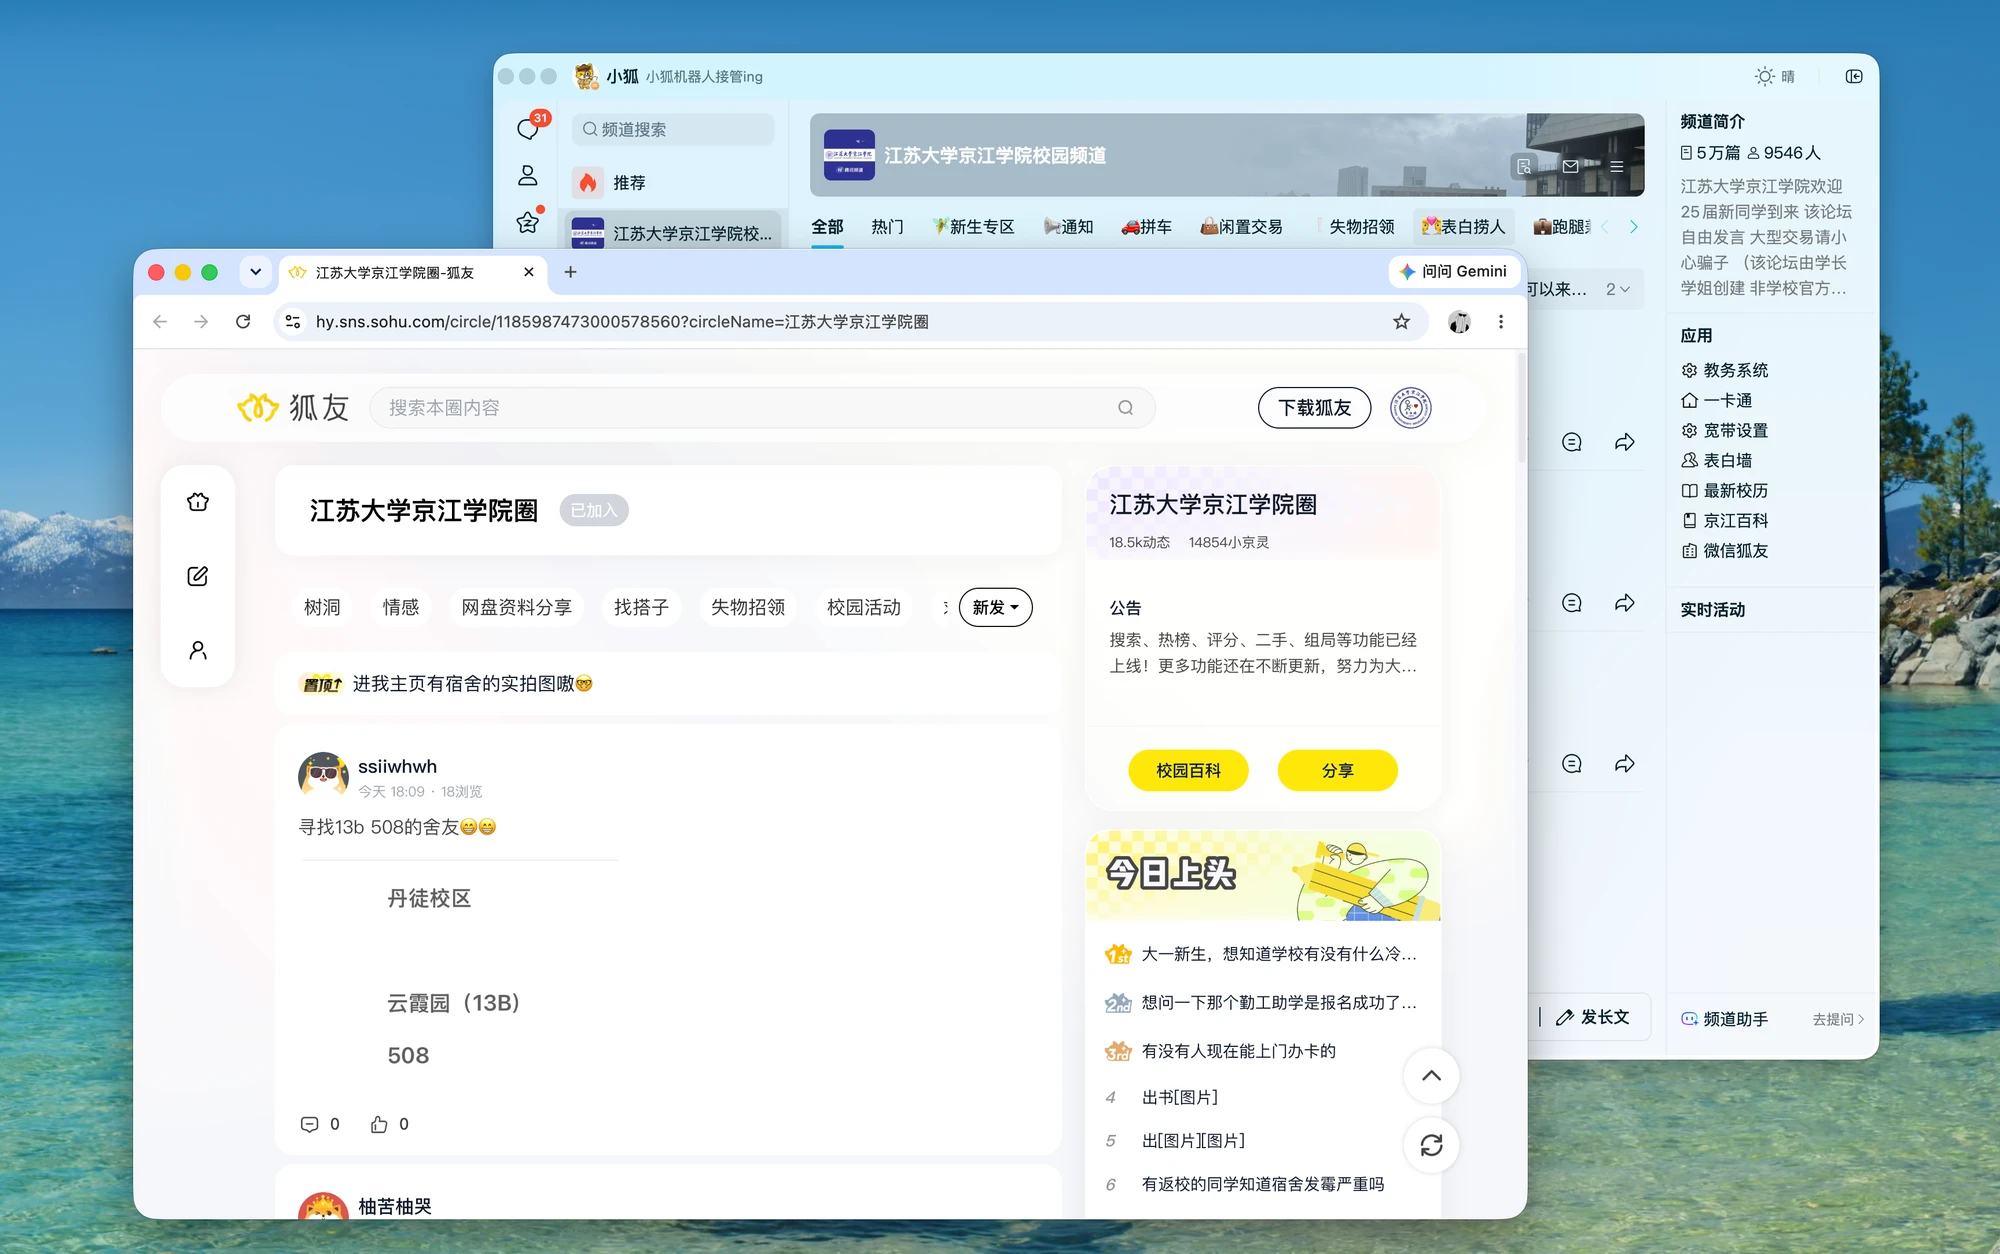Select the 树洞 category tag
Screen dimensions: 2000x1254
[x=322, y=607]
